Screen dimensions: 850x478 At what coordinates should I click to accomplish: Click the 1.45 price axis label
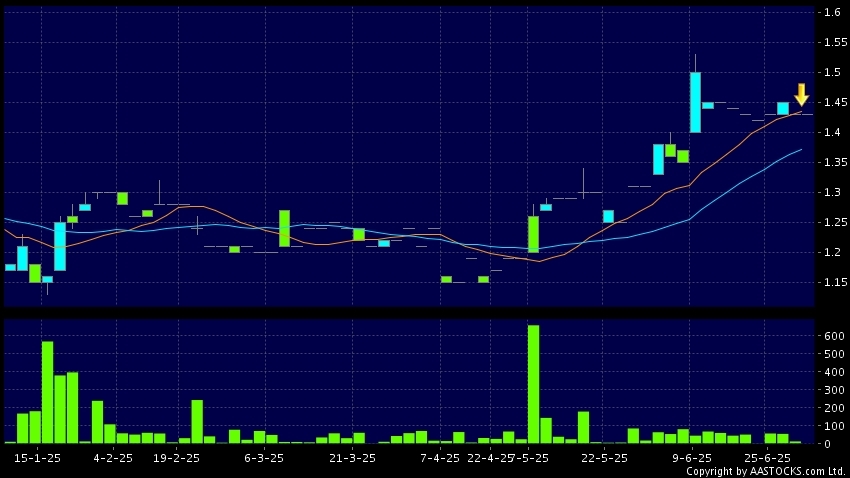(x=835, y=102)
